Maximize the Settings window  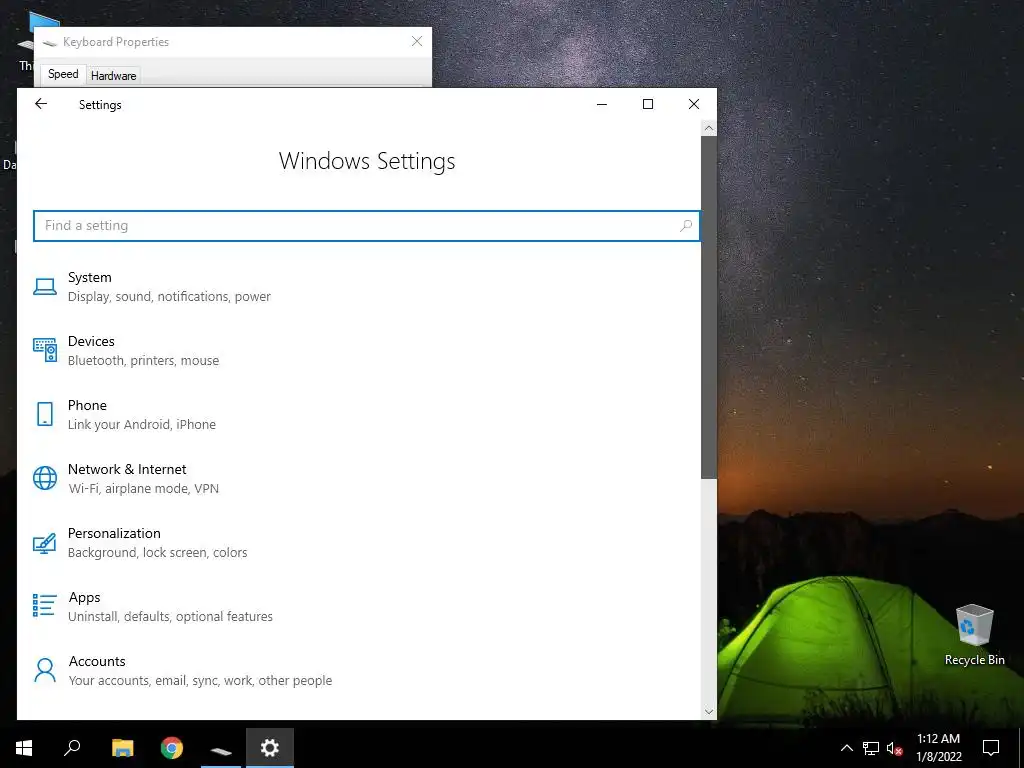[648, 104]
